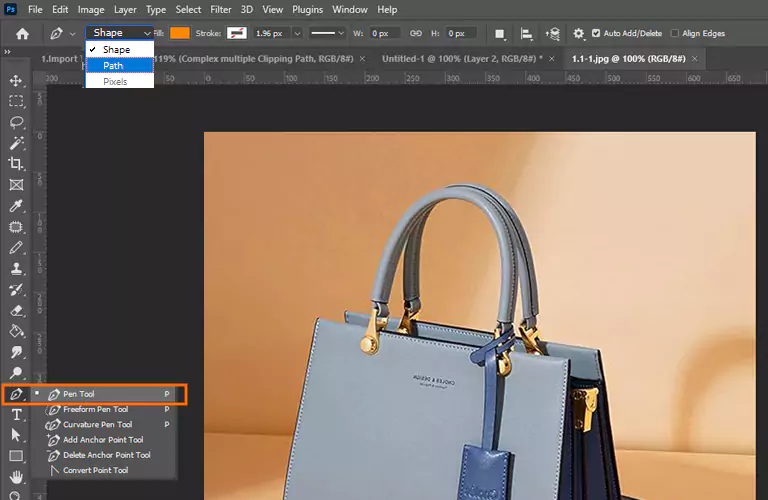Open the Shape tool mode dropdown
The height and width of the screenshot is (500, 768).
[x=120, y=33]
